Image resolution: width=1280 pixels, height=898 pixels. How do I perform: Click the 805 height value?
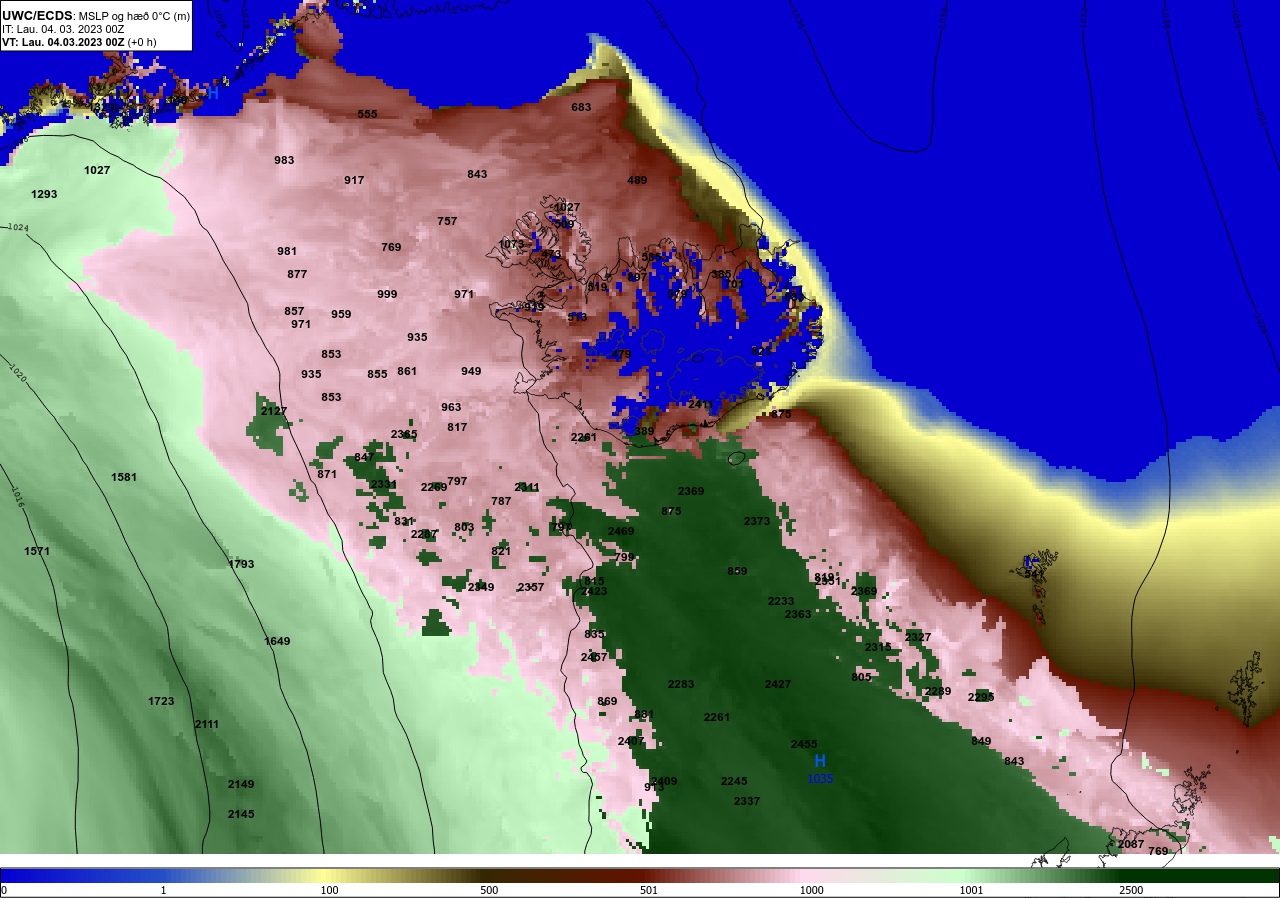861,677
